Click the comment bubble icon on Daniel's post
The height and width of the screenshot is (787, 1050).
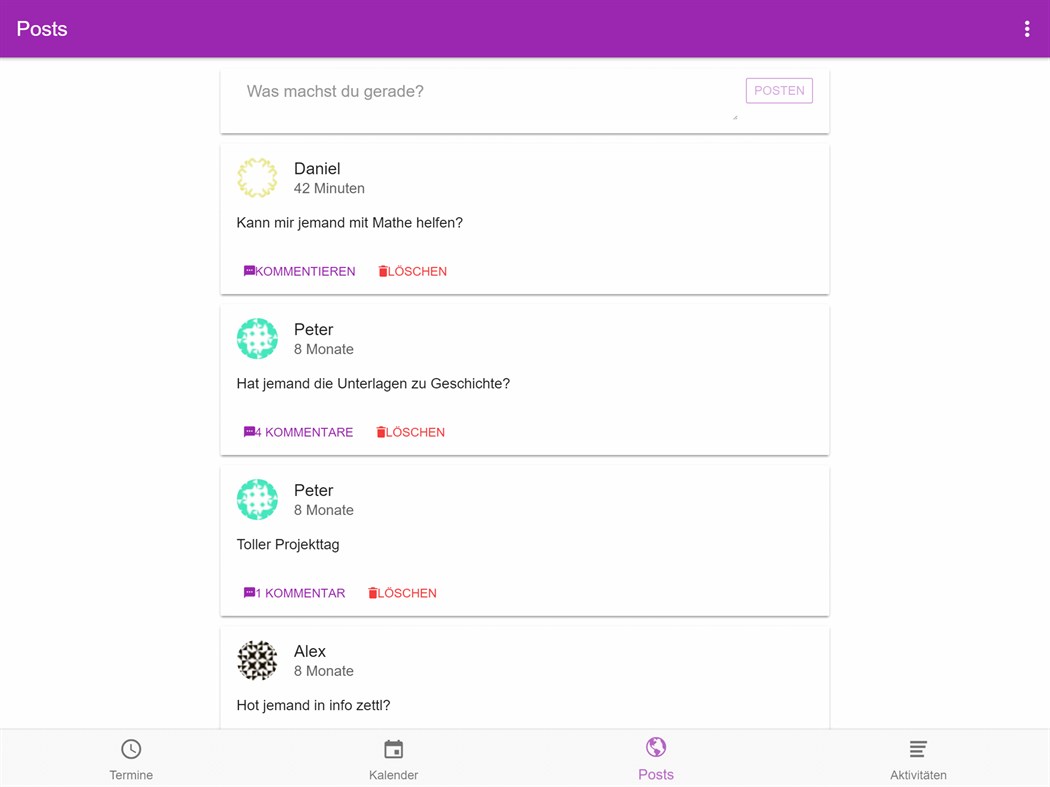(249, 271)
